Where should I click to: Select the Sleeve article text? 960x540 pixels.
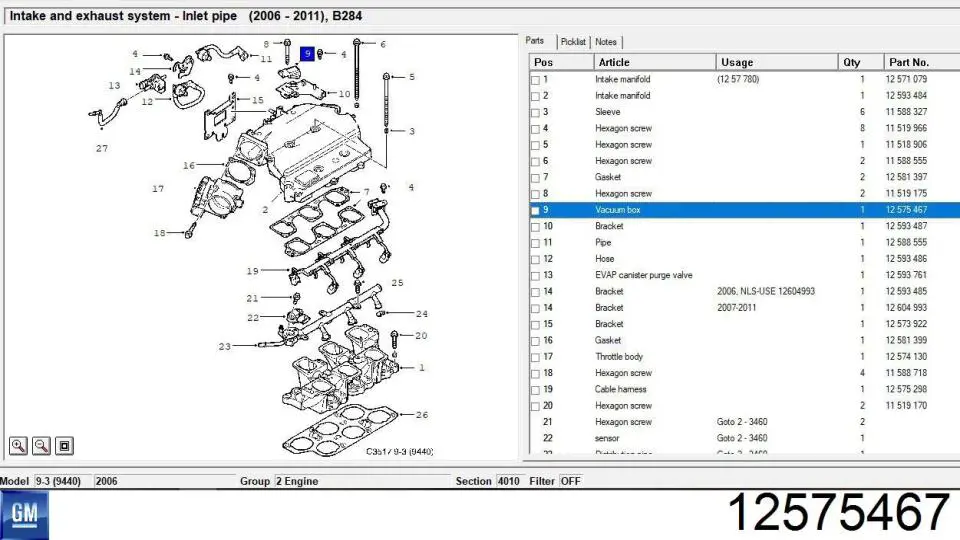[607, 111]
